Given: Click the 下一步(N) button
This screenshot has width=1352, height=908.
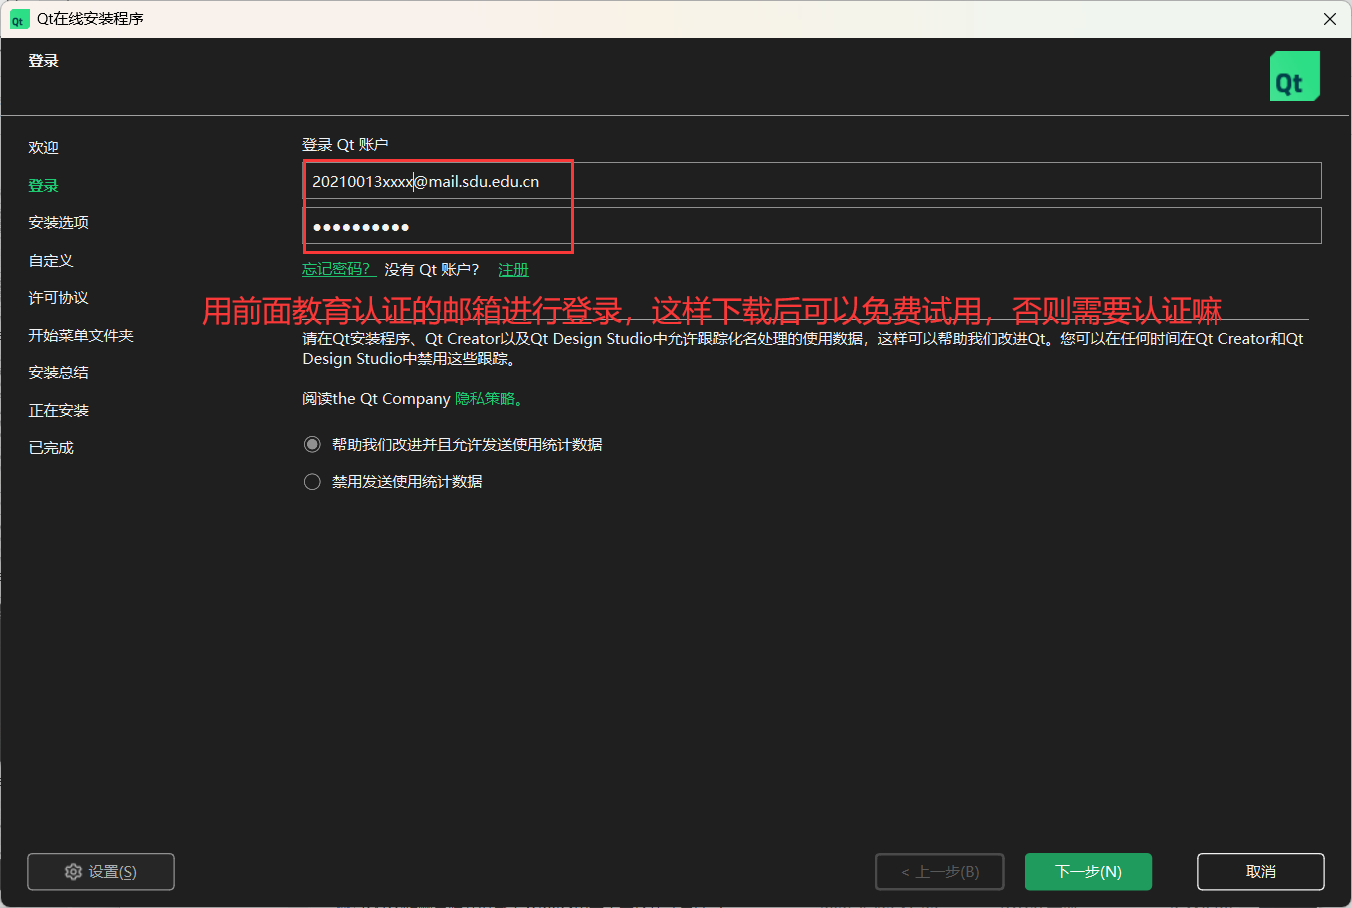Looking at the screenshot, I should click(x=1088, y=871).
